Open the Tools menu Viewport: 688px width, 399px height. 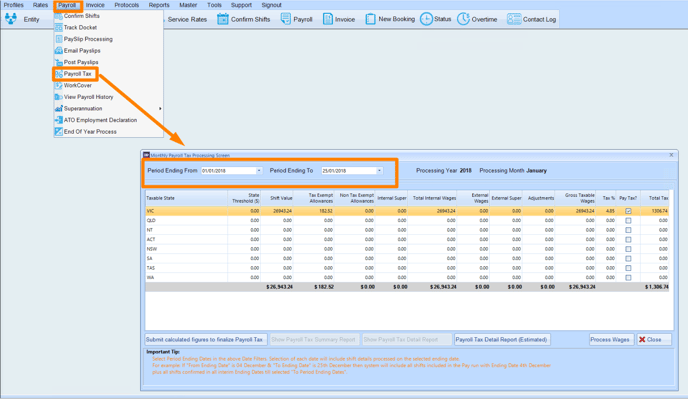(x=214, y=5)
